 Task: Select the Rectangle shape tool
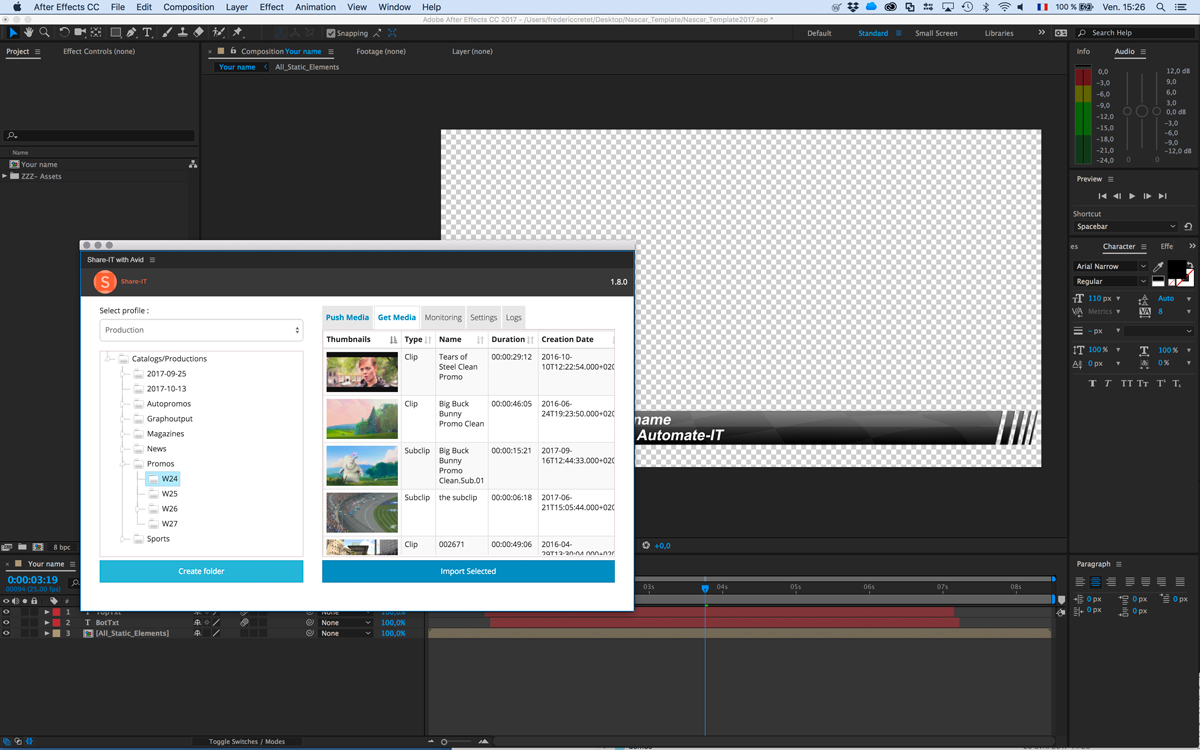point(116,33)
